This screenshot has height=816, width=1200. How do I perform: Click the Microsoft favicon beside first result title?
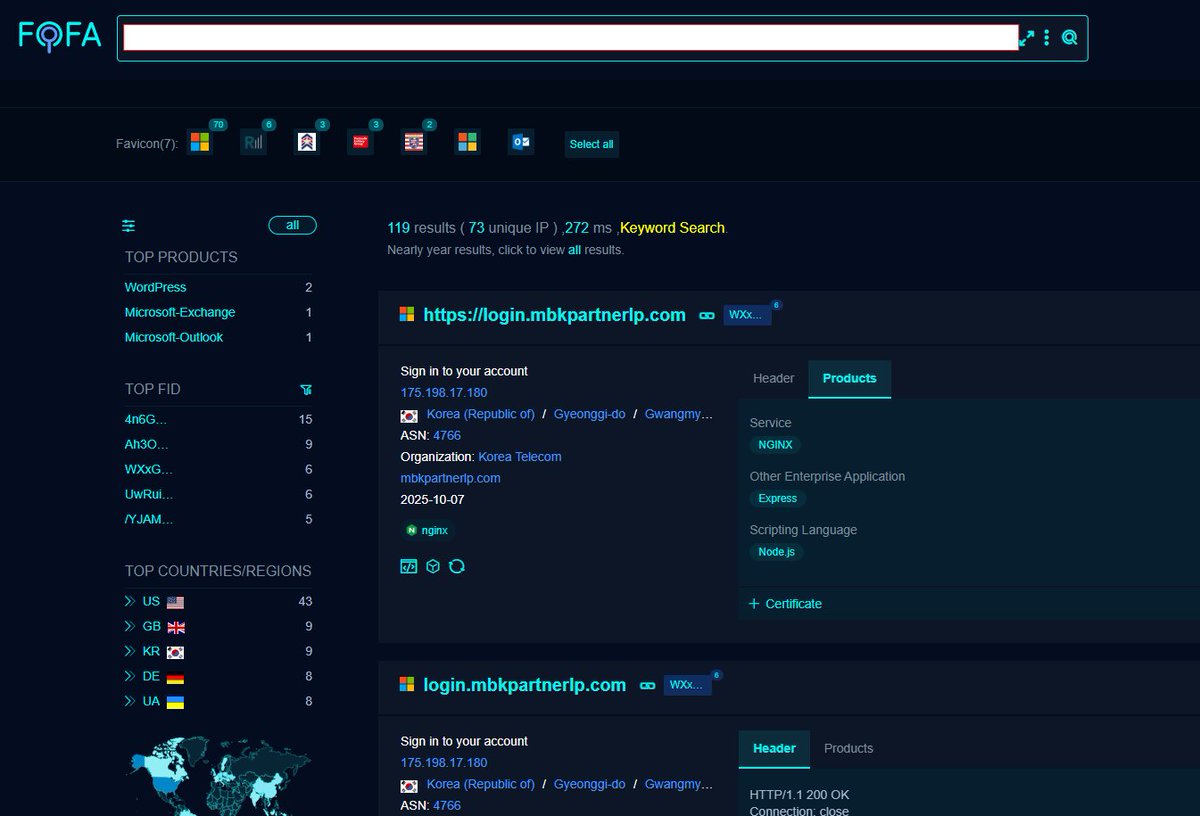point(407,314)
